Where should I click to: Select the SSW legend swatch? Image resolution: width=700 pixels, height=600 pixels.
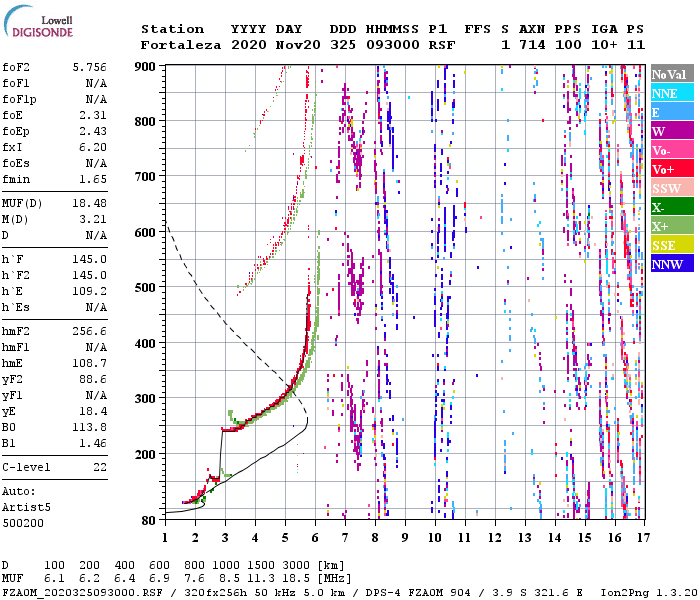672,188
